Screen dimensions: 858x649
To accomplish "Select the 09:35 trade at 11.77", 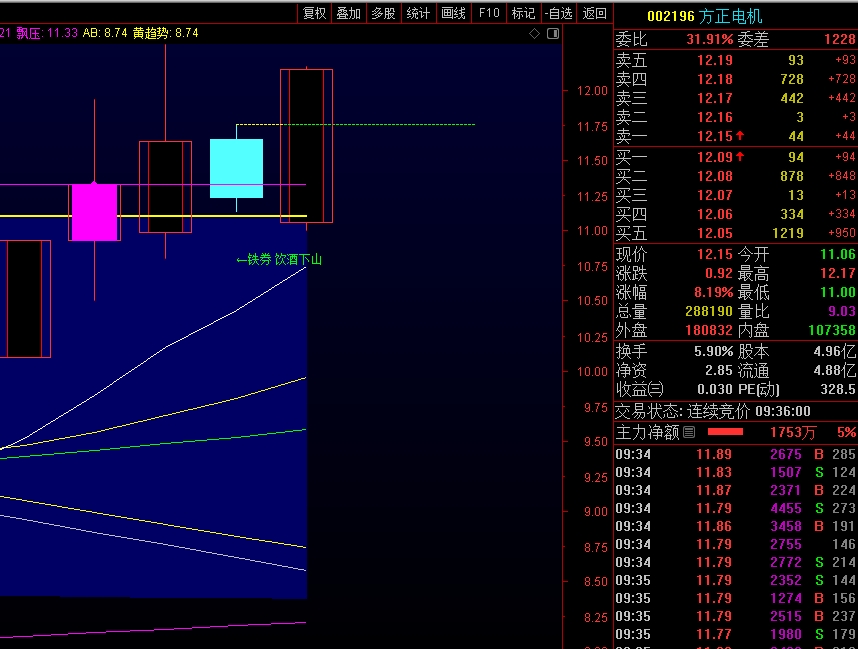I will coord(736,634).
